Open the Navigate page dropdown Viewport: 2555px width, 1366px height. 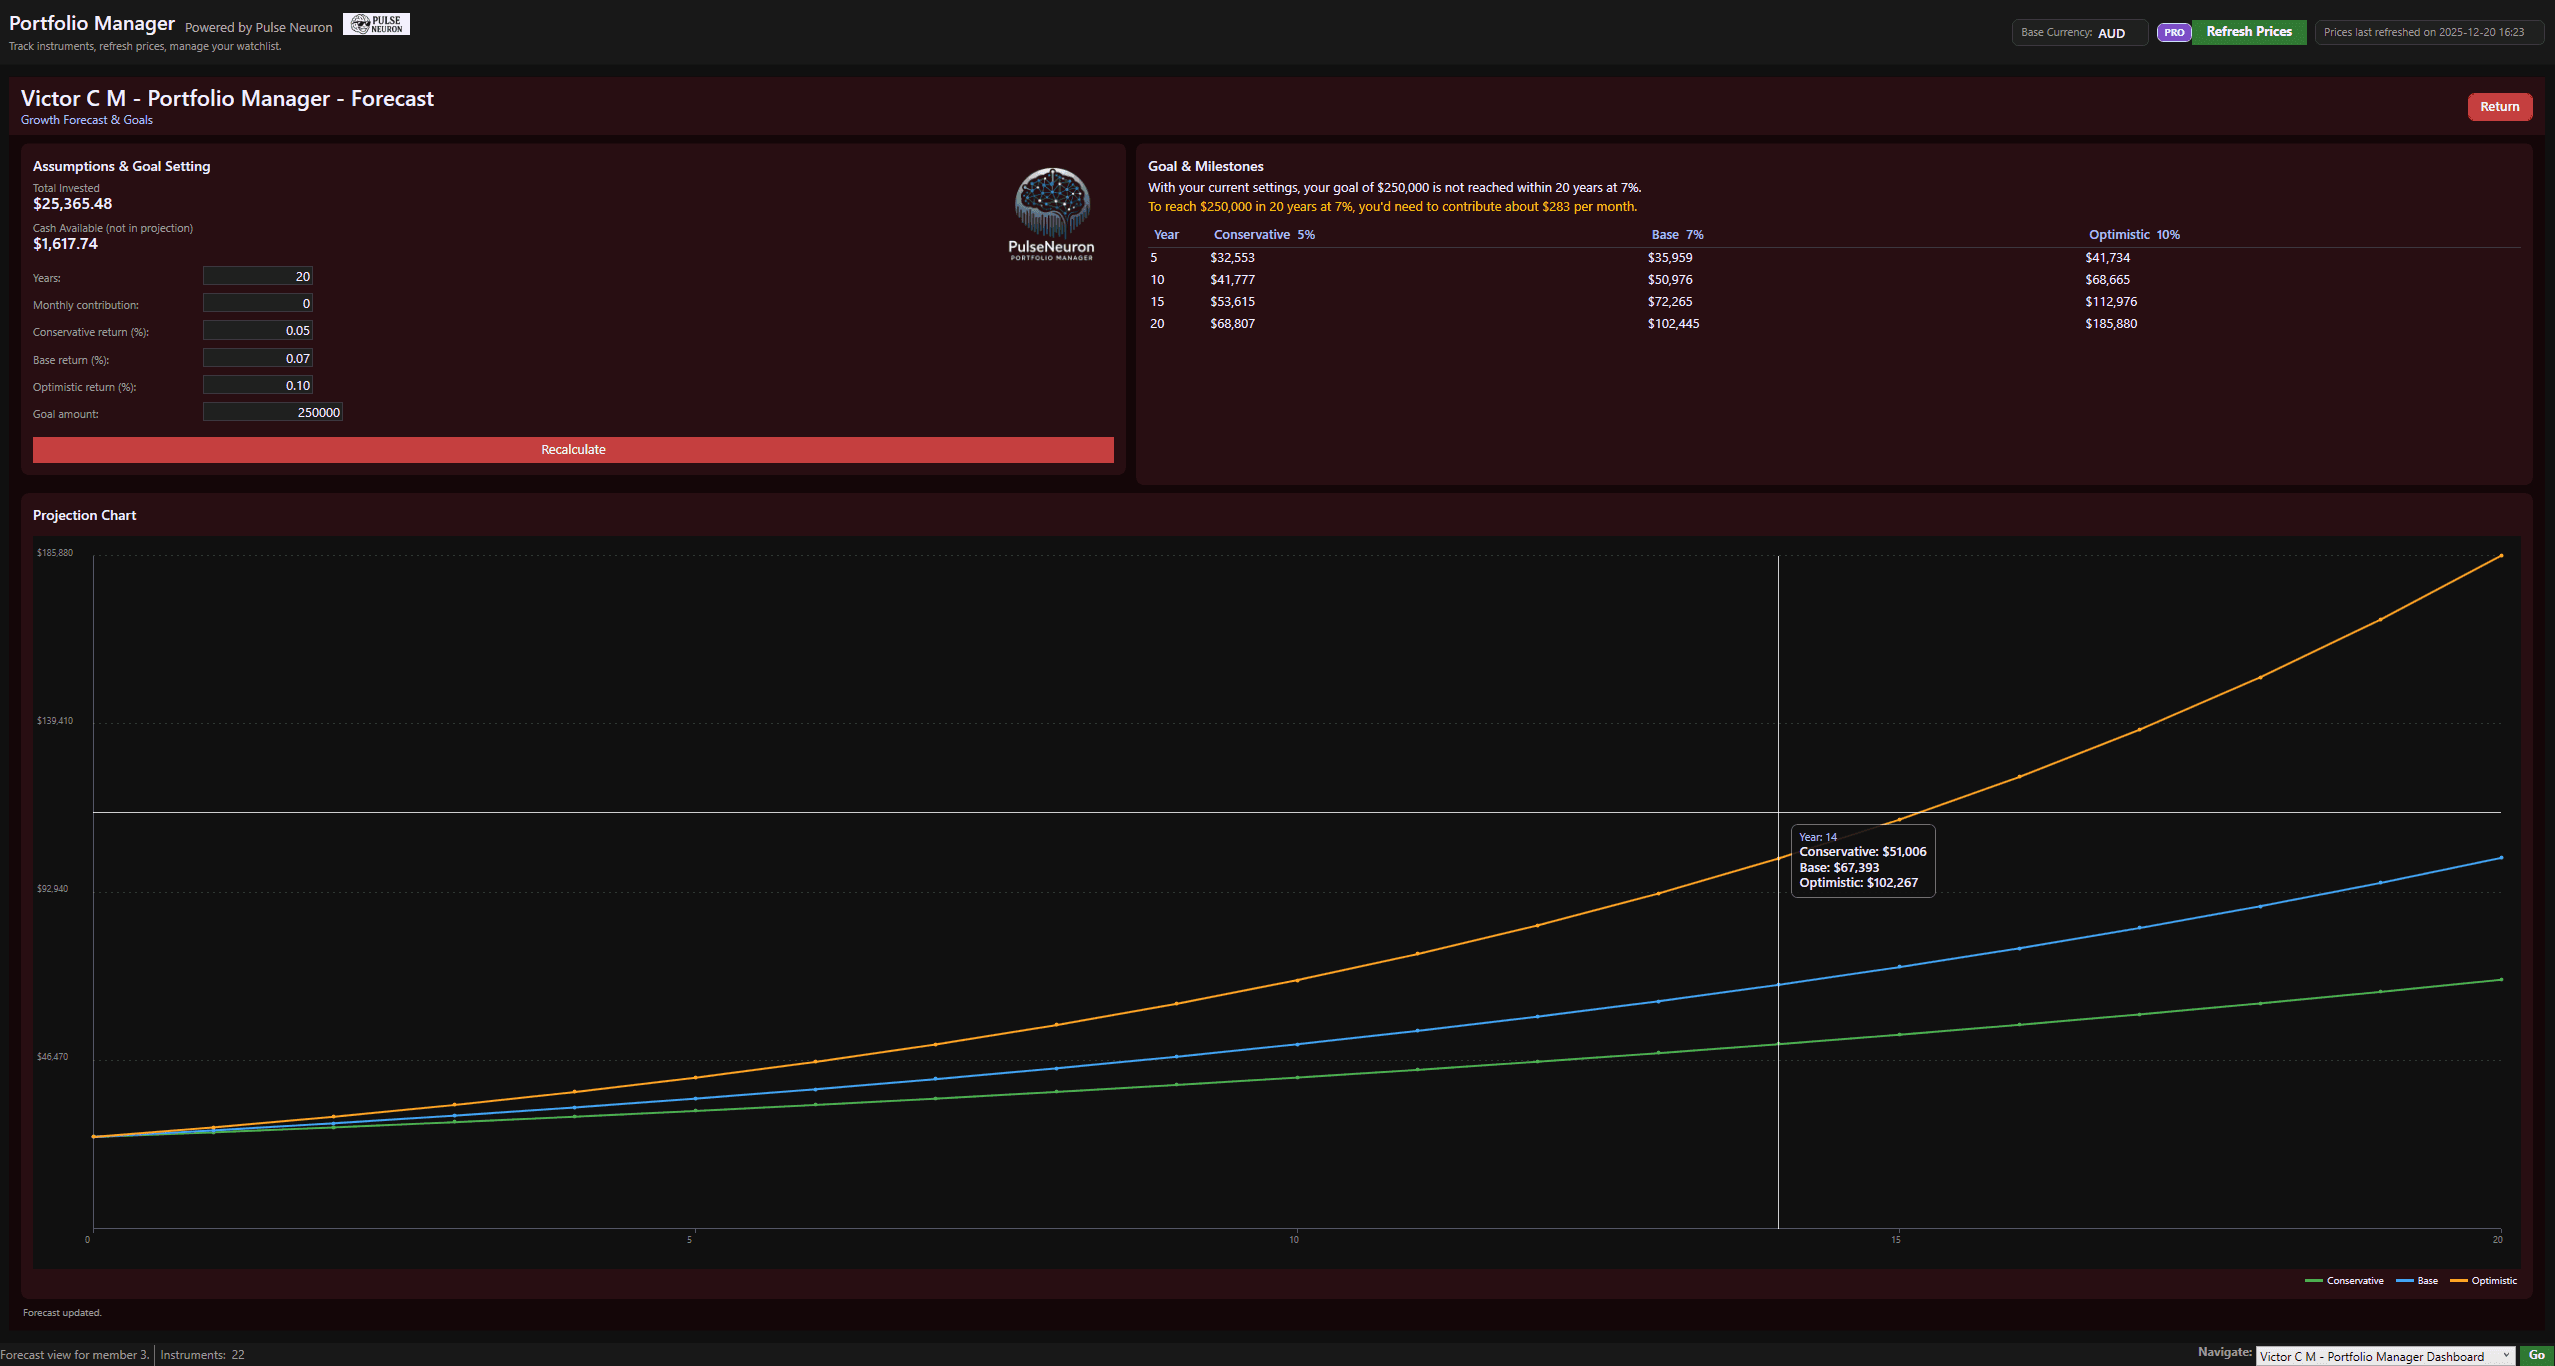2385,1356
